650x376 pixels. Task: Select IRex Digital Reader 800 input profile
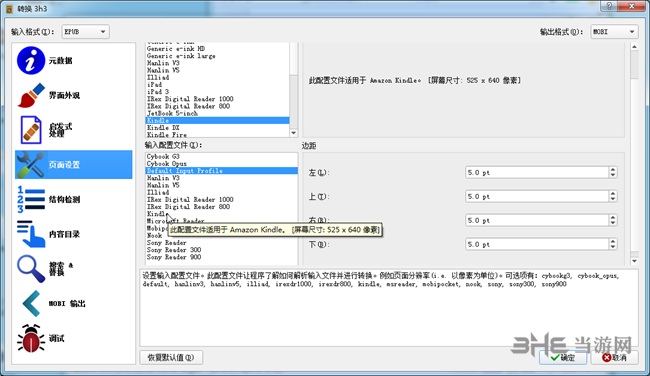221,206
